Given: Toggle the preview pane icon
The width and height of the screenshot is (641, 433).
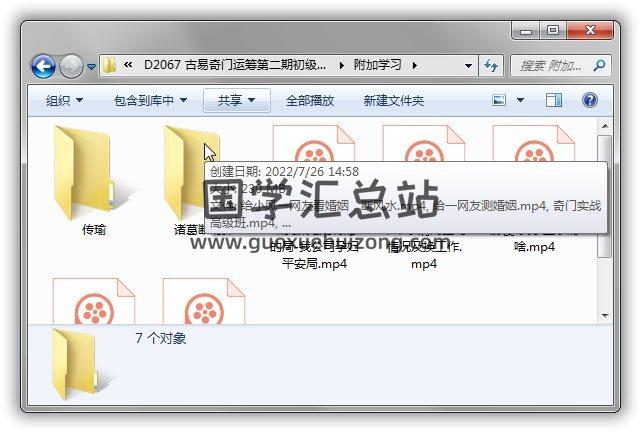Looking at the screenshot, I should click(x=554, y=100).
